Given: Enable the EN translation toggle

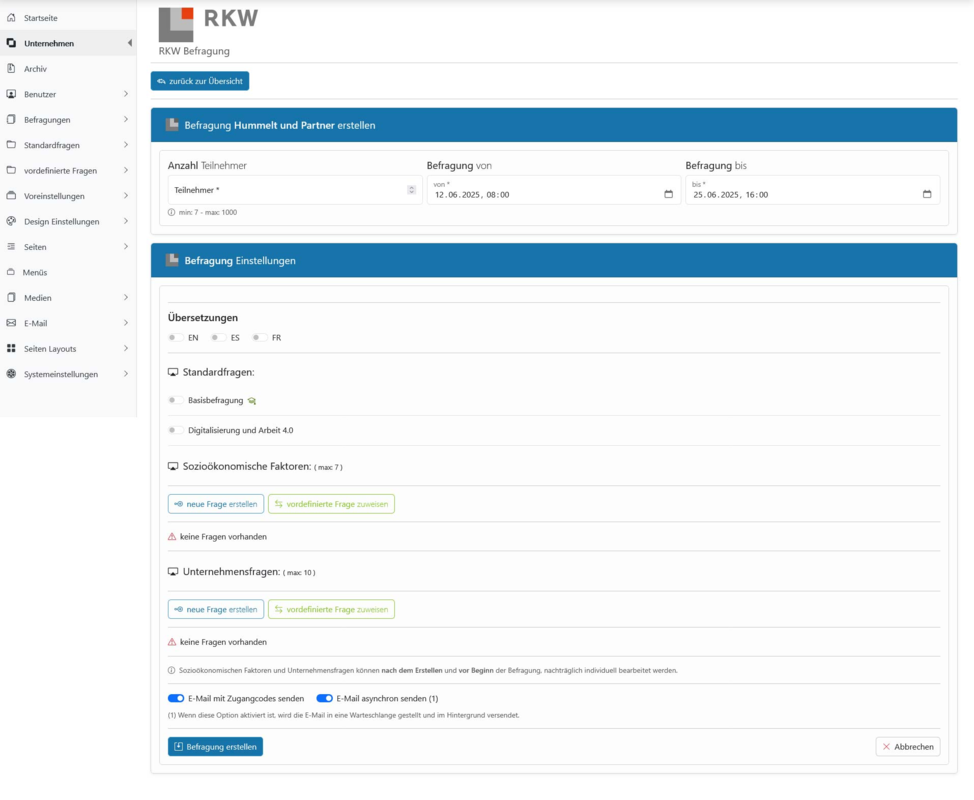Looking at the screenshot, I should [175, 338].
